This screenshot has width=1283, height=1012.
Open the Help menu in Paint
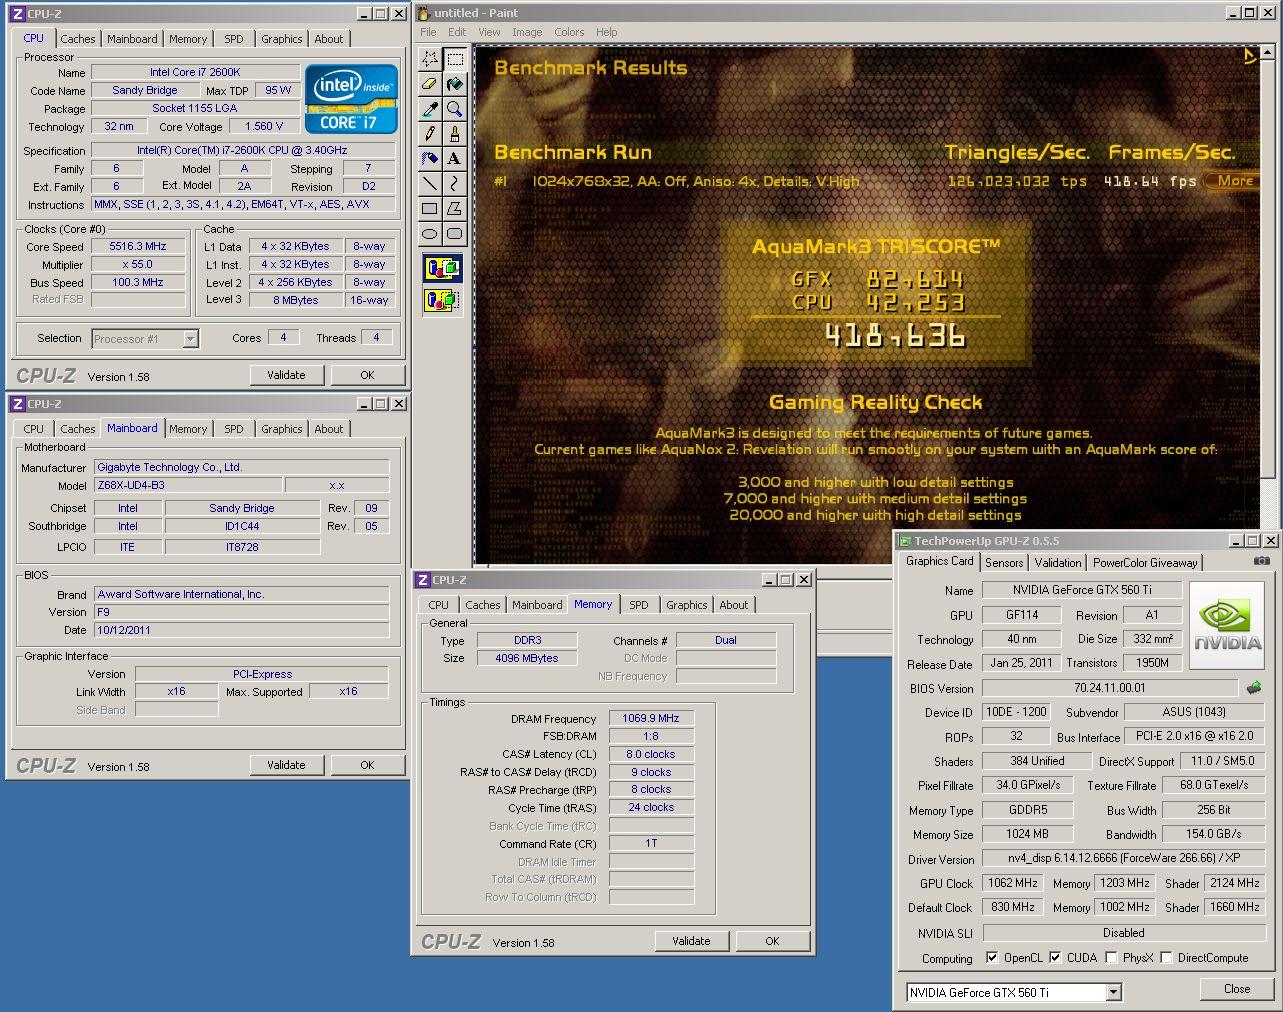click(606, 32)
